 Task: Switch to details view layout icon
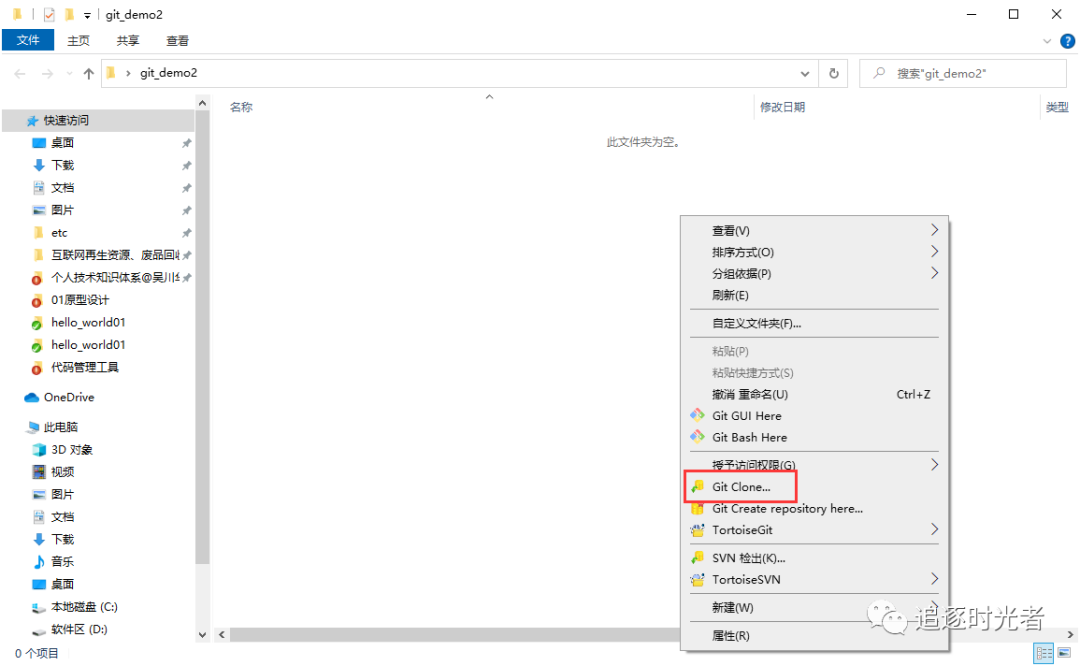click(x=1044, y=652)
